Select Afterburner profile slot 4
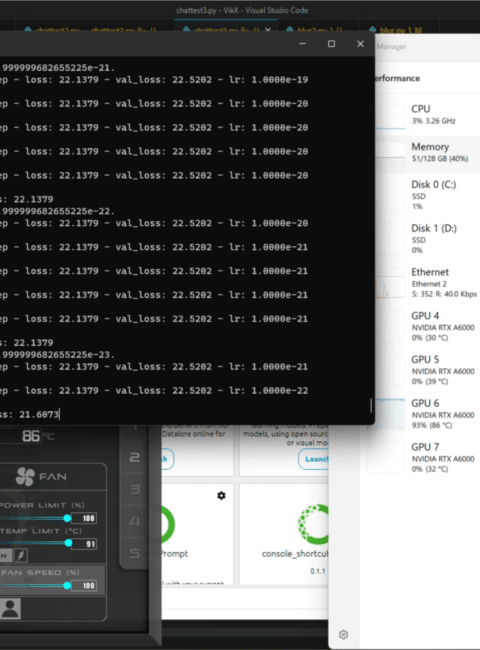 coord(135,521)
